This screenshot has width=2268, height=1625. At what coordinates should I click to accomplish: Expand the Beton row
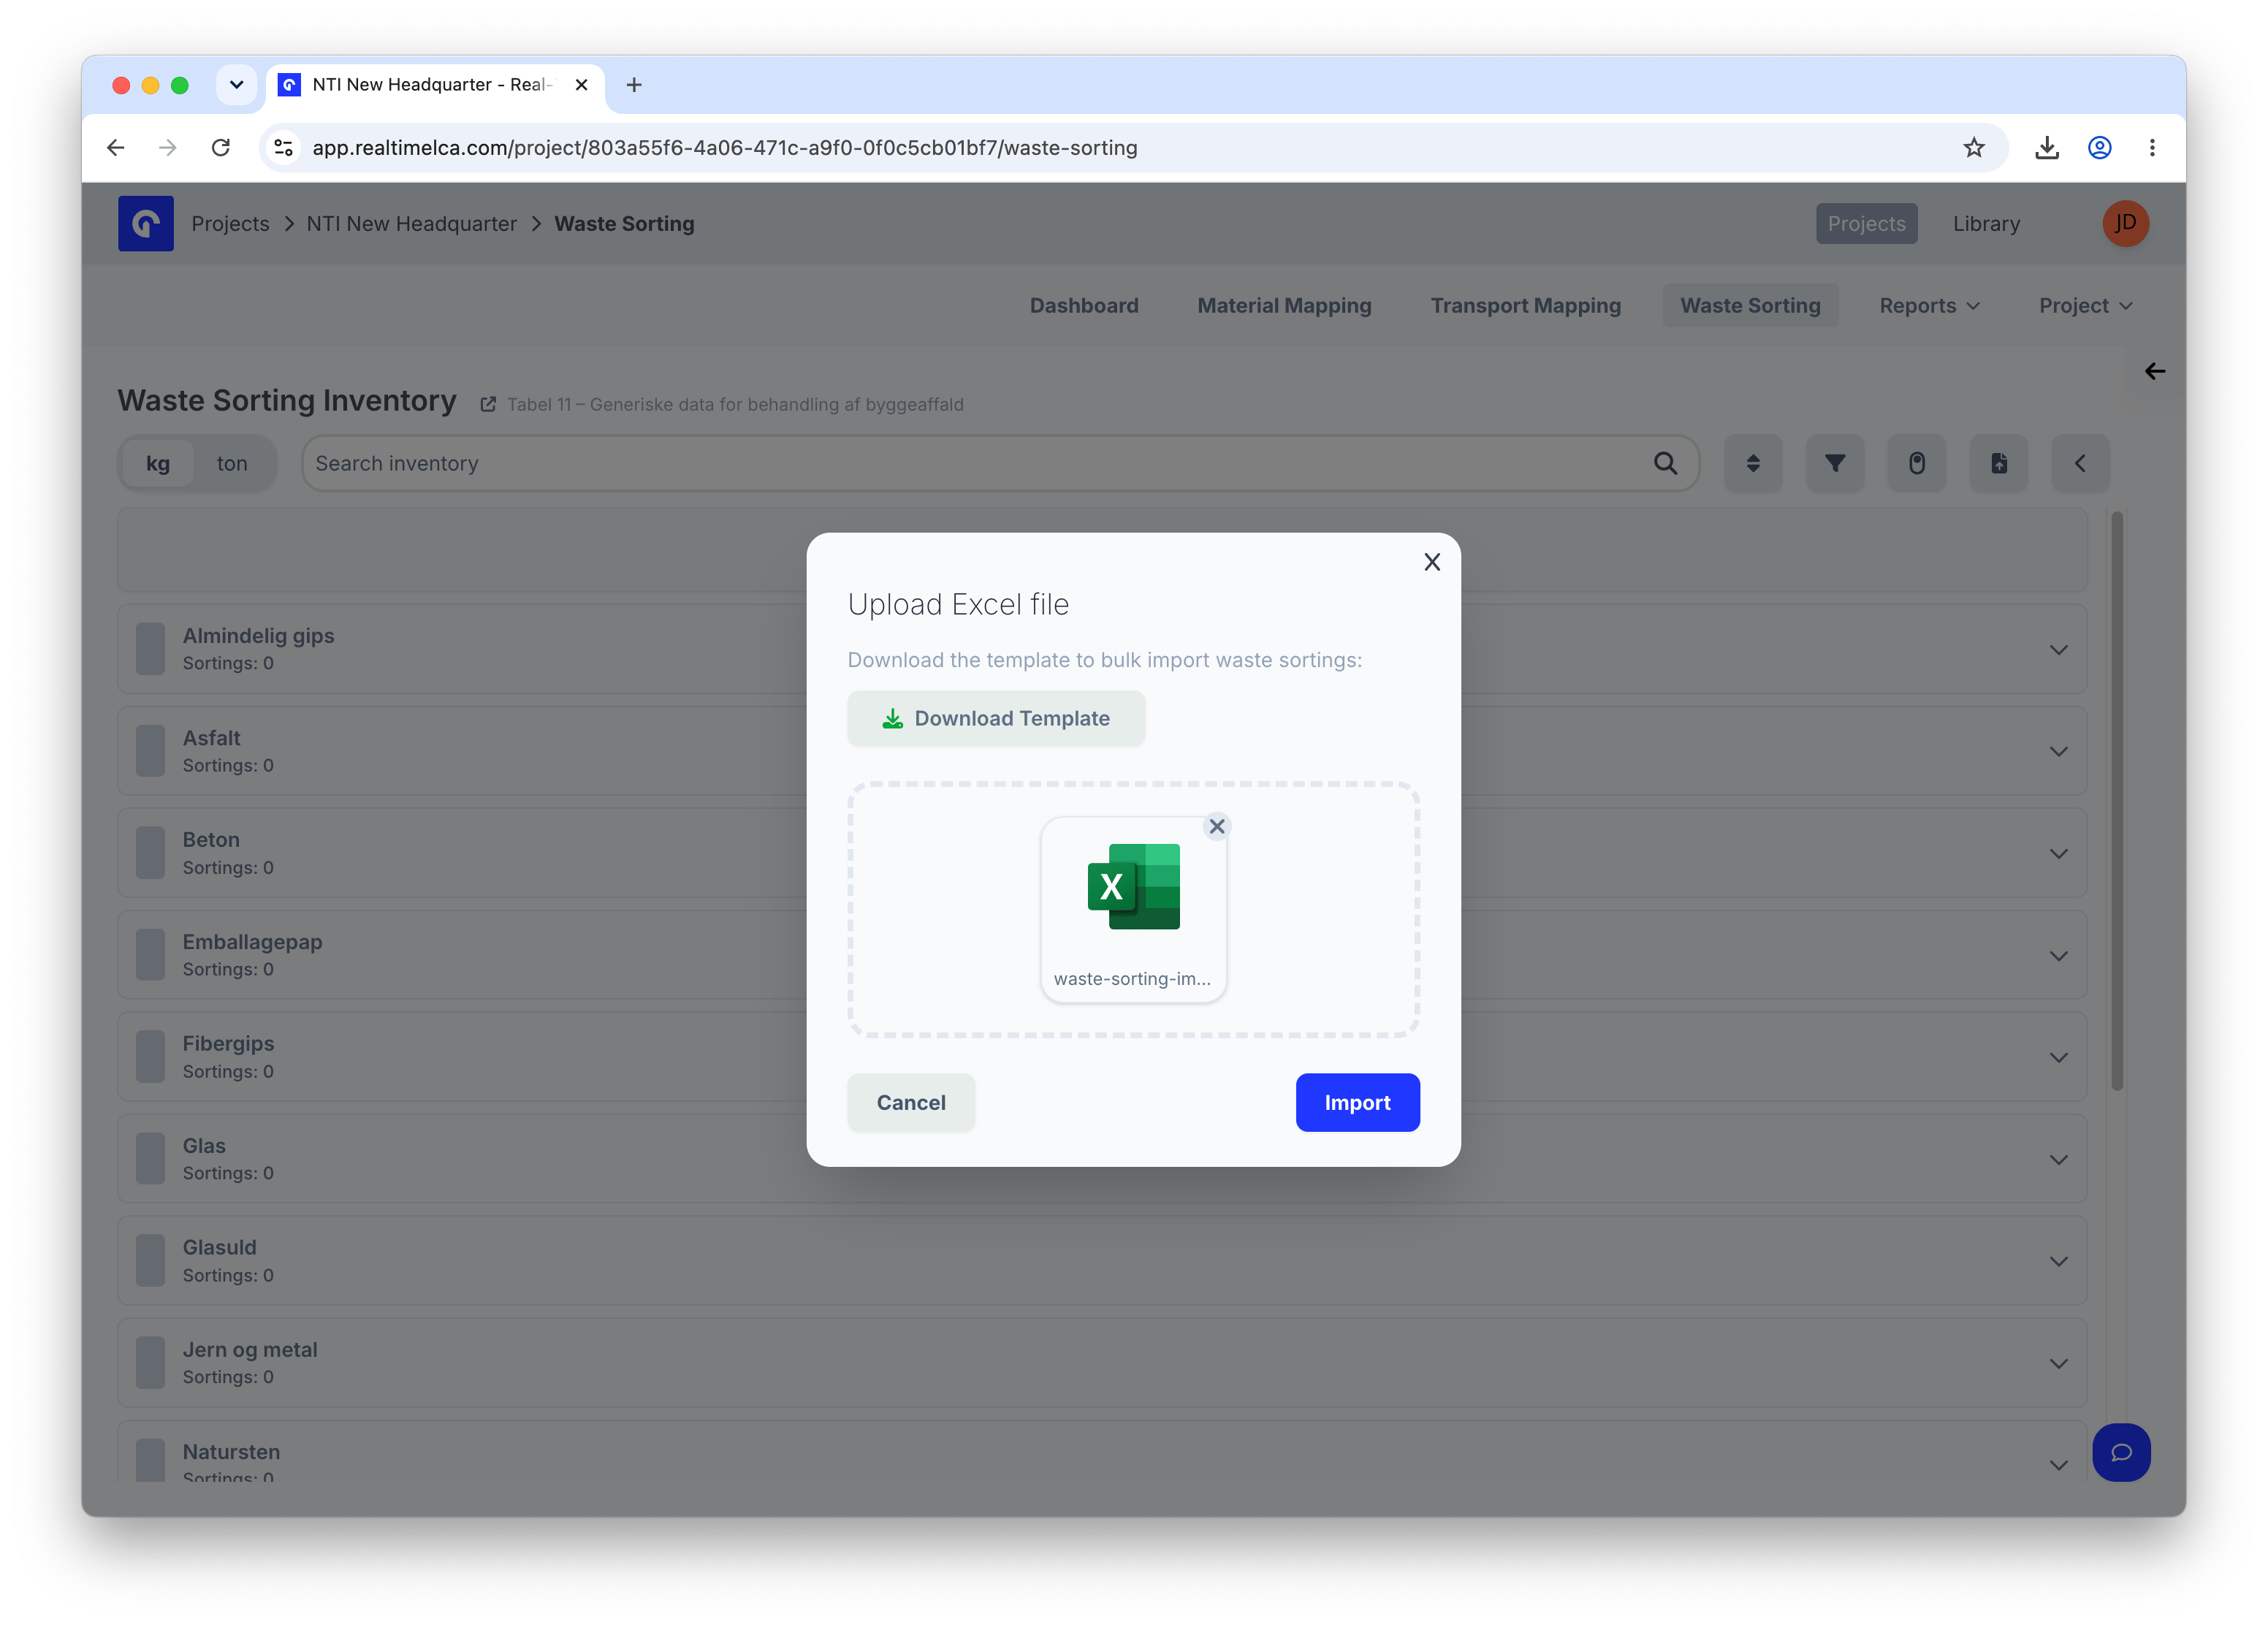pos(2058,853)
